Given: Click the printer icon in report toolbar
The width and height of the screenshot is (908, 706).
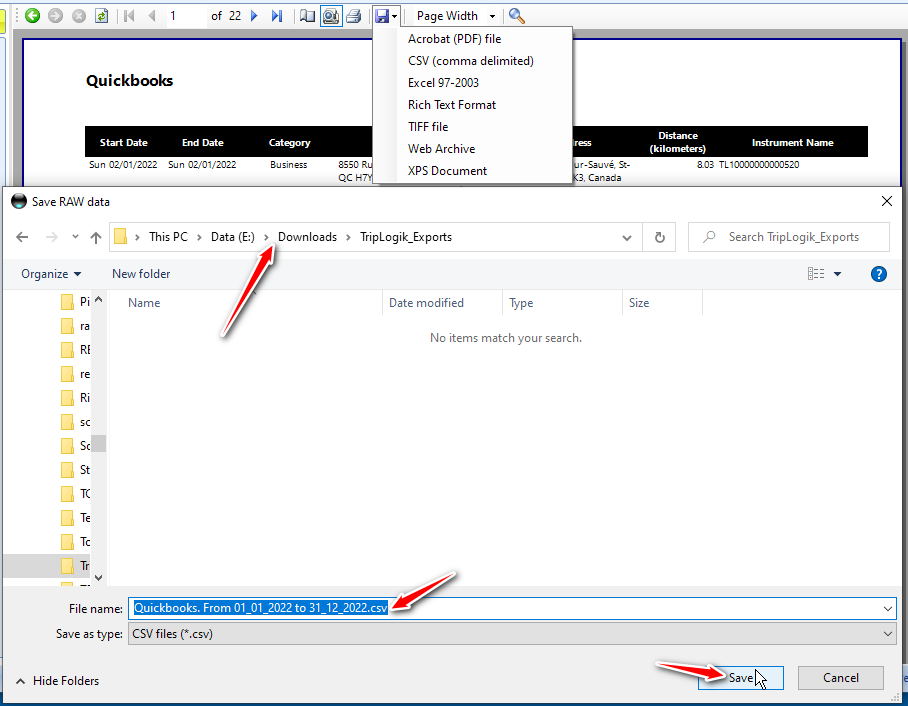Looking at the screenshot, I should (353, 16).
